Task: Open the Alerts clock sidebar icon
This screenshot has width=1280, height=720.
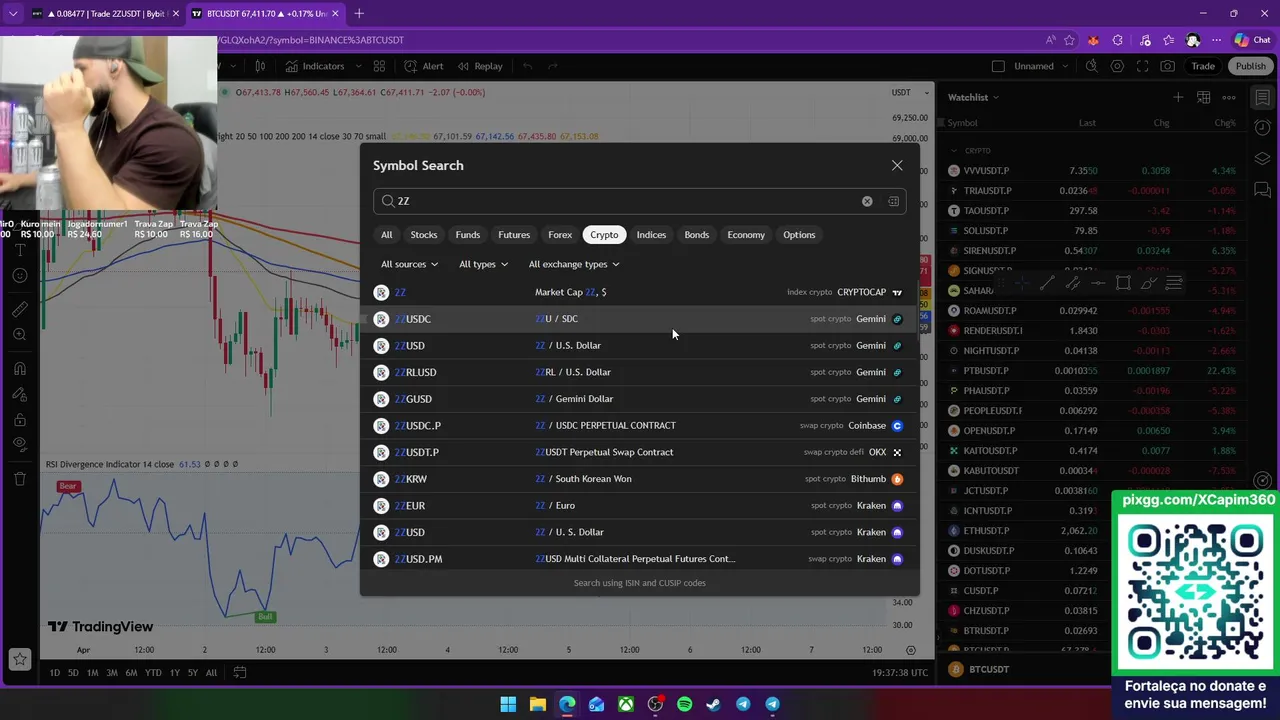Action: [x=1262, y=128]
